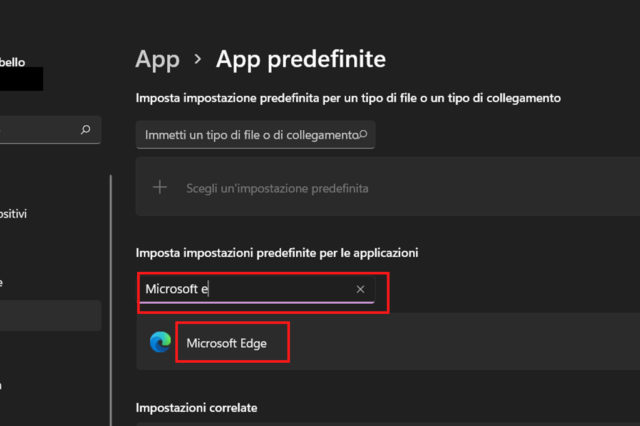The image size is (640, 426).
Task: Click the sidebar vertical scrollbar
Action: pyautogui.click(x=111, y=300)
